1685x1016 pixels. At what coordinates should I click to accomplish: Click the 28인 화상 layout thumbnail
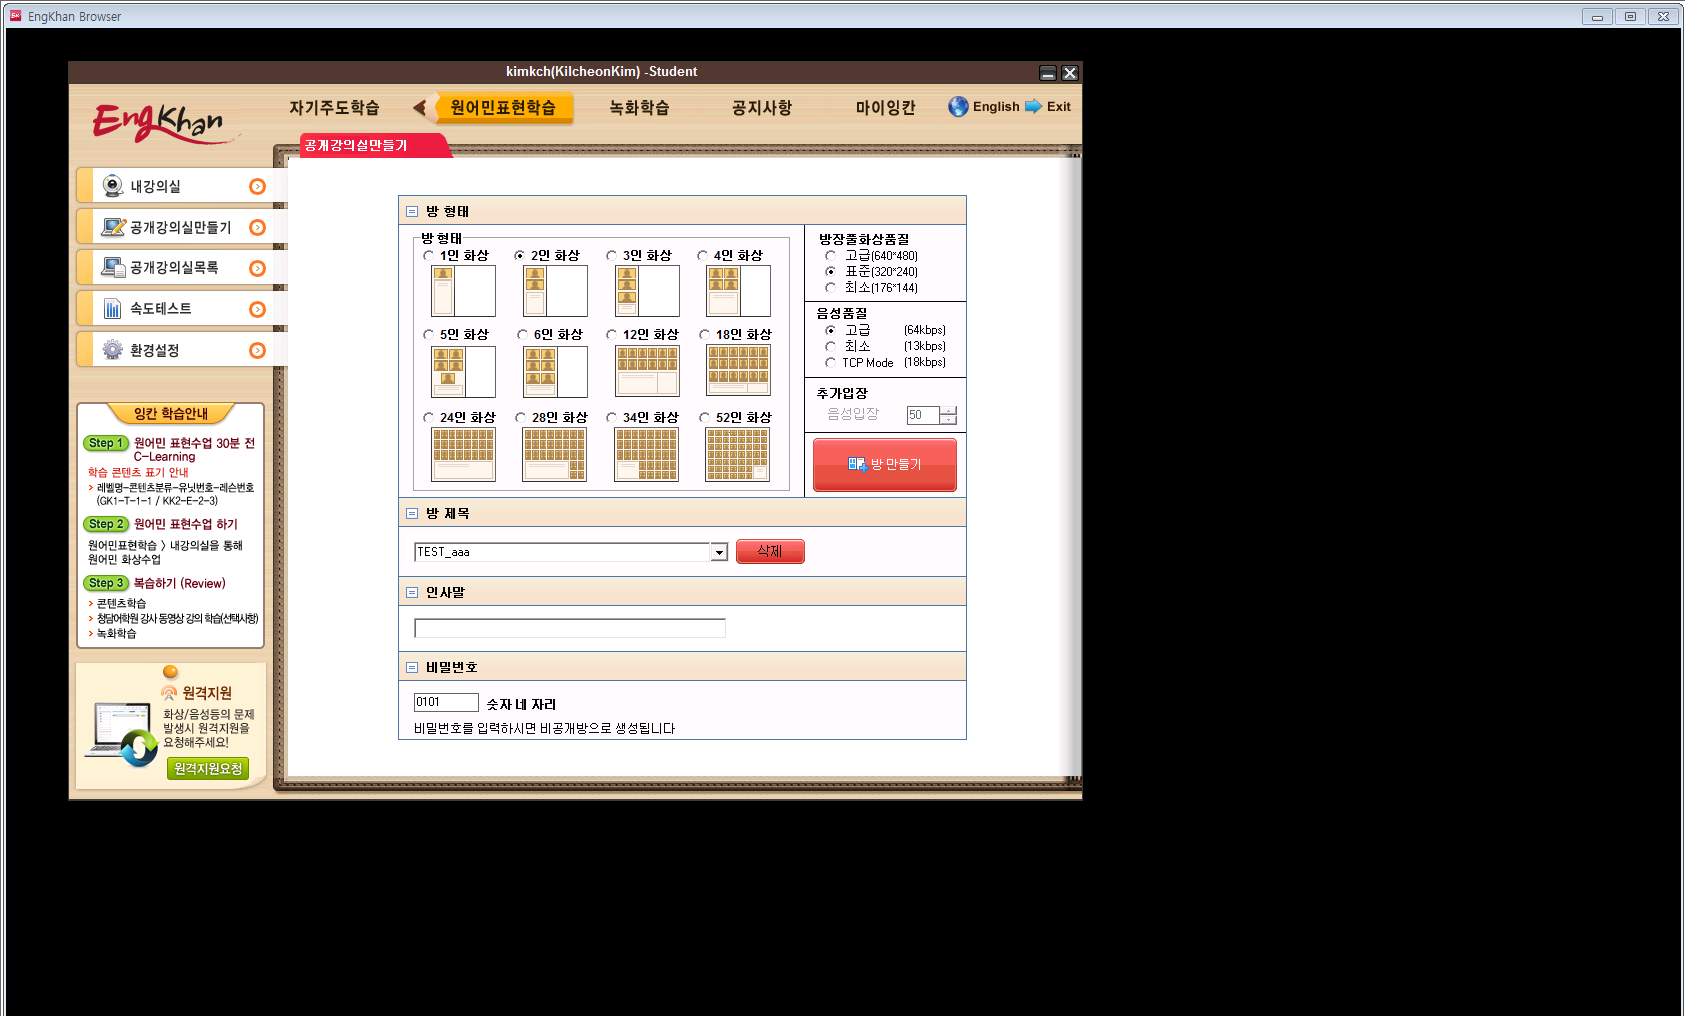tap(554, 454)
